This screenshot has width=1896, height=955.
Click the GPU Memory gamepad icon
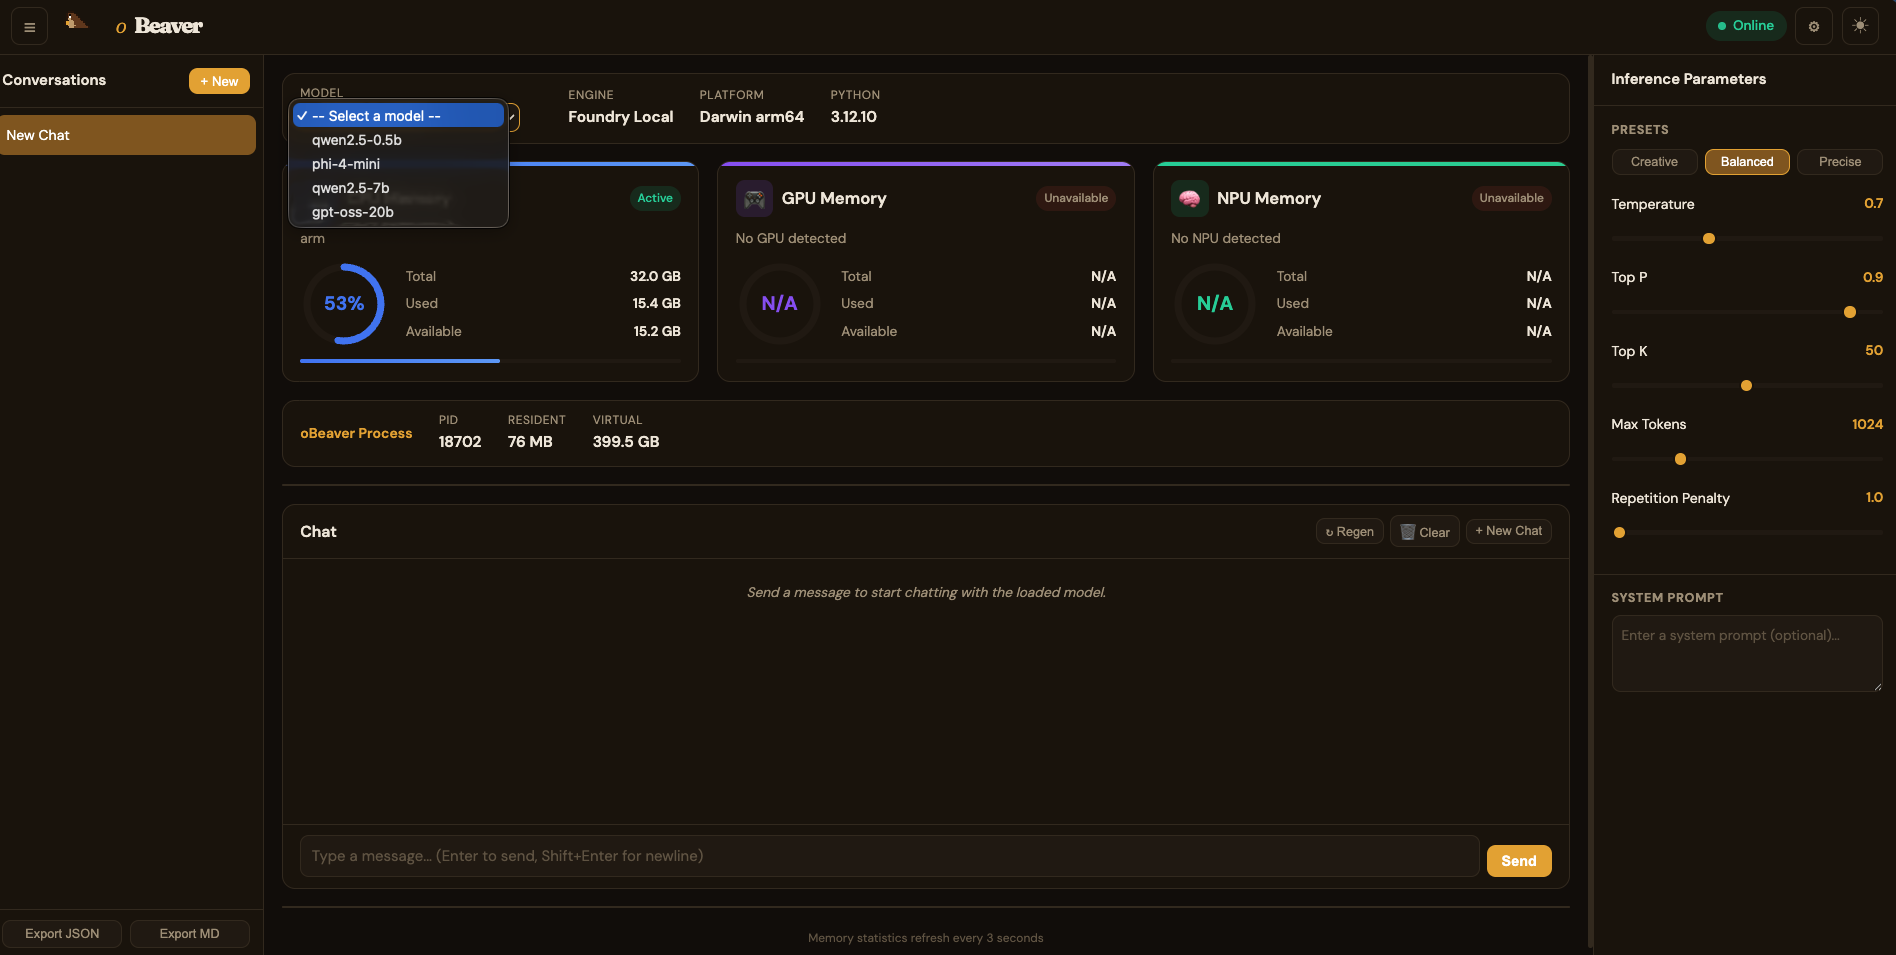tap(753, 198)
